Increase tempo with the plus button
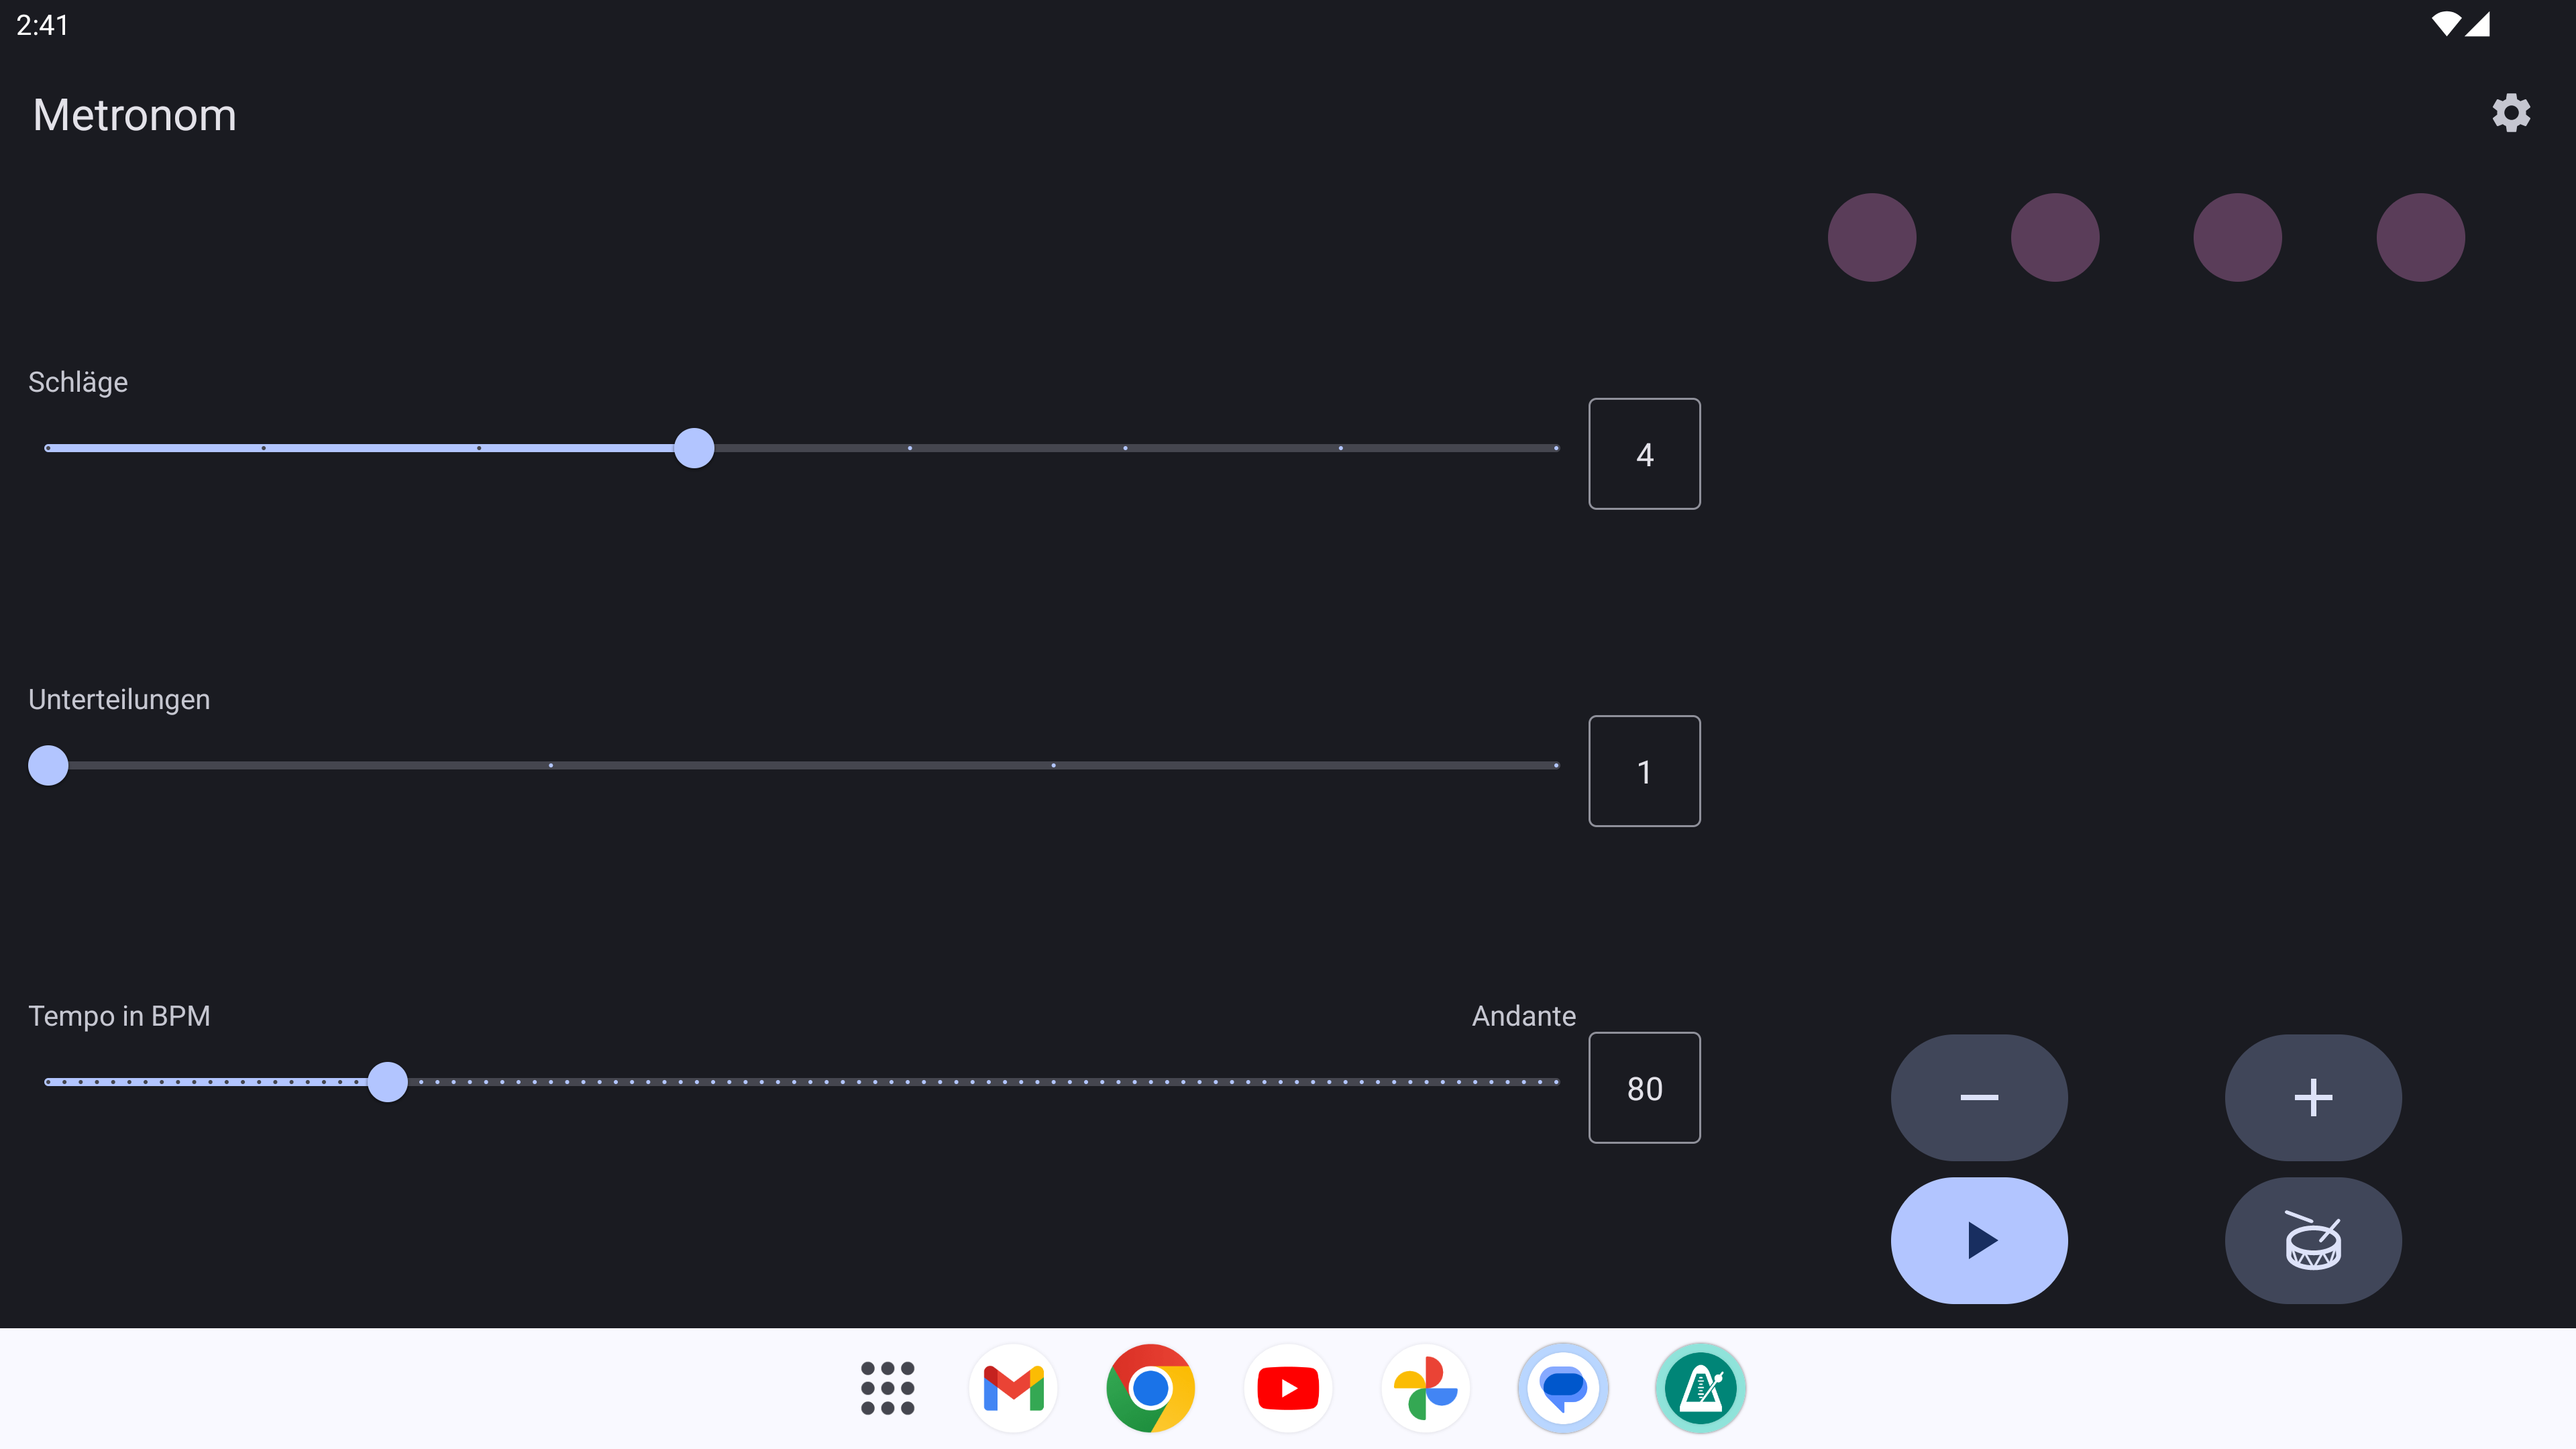 (x=2312, y=1097)
